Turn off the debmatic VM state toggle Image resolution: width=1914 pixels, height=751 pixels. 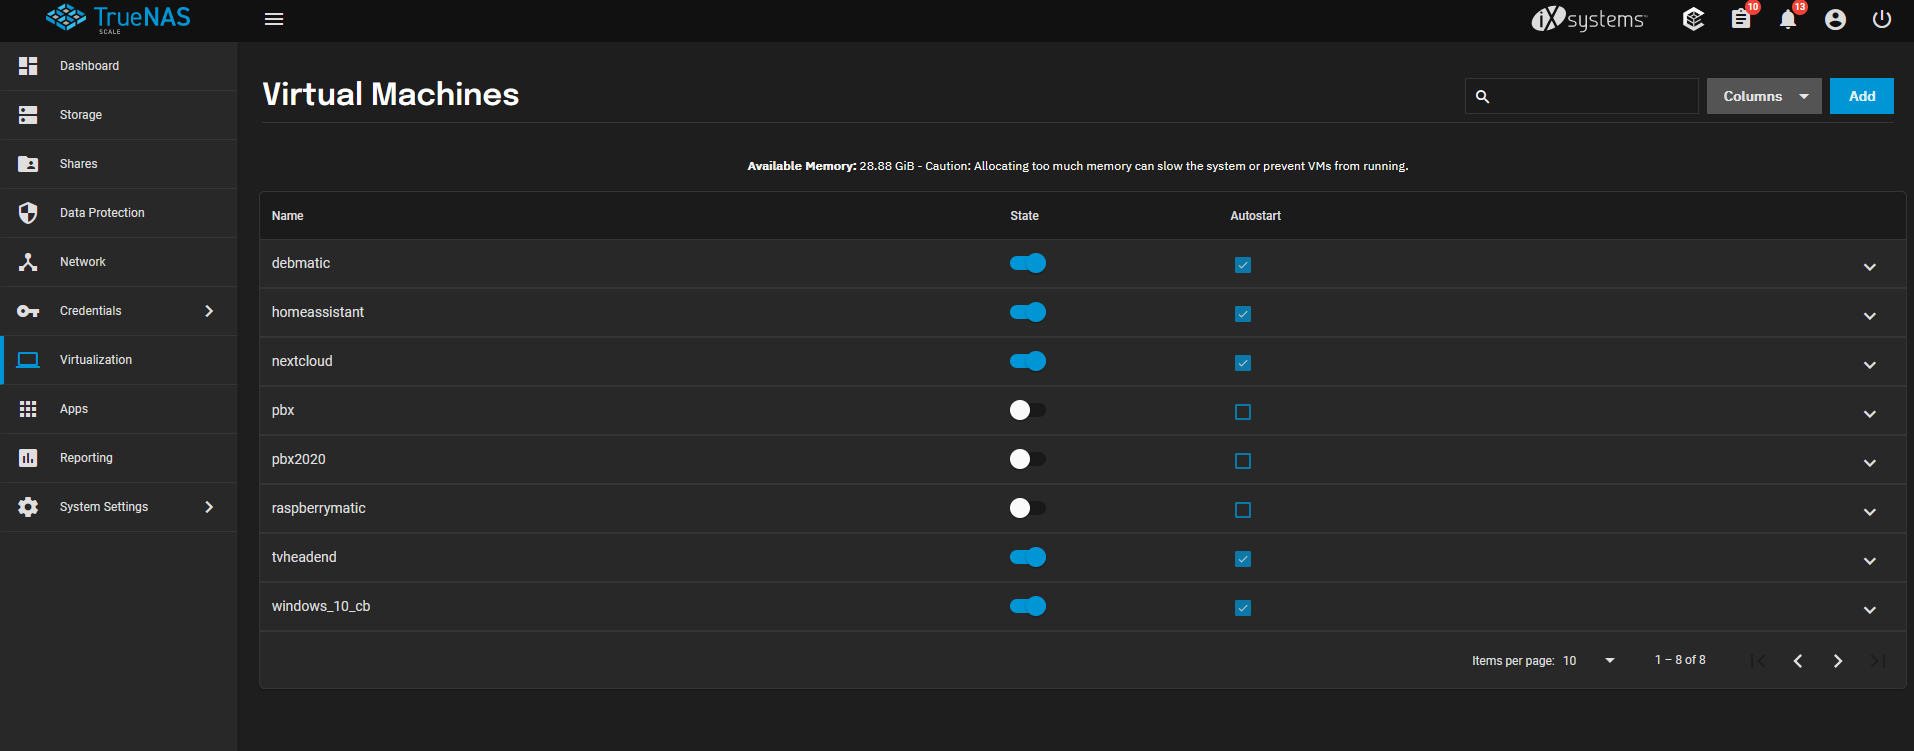(1028, 263)
